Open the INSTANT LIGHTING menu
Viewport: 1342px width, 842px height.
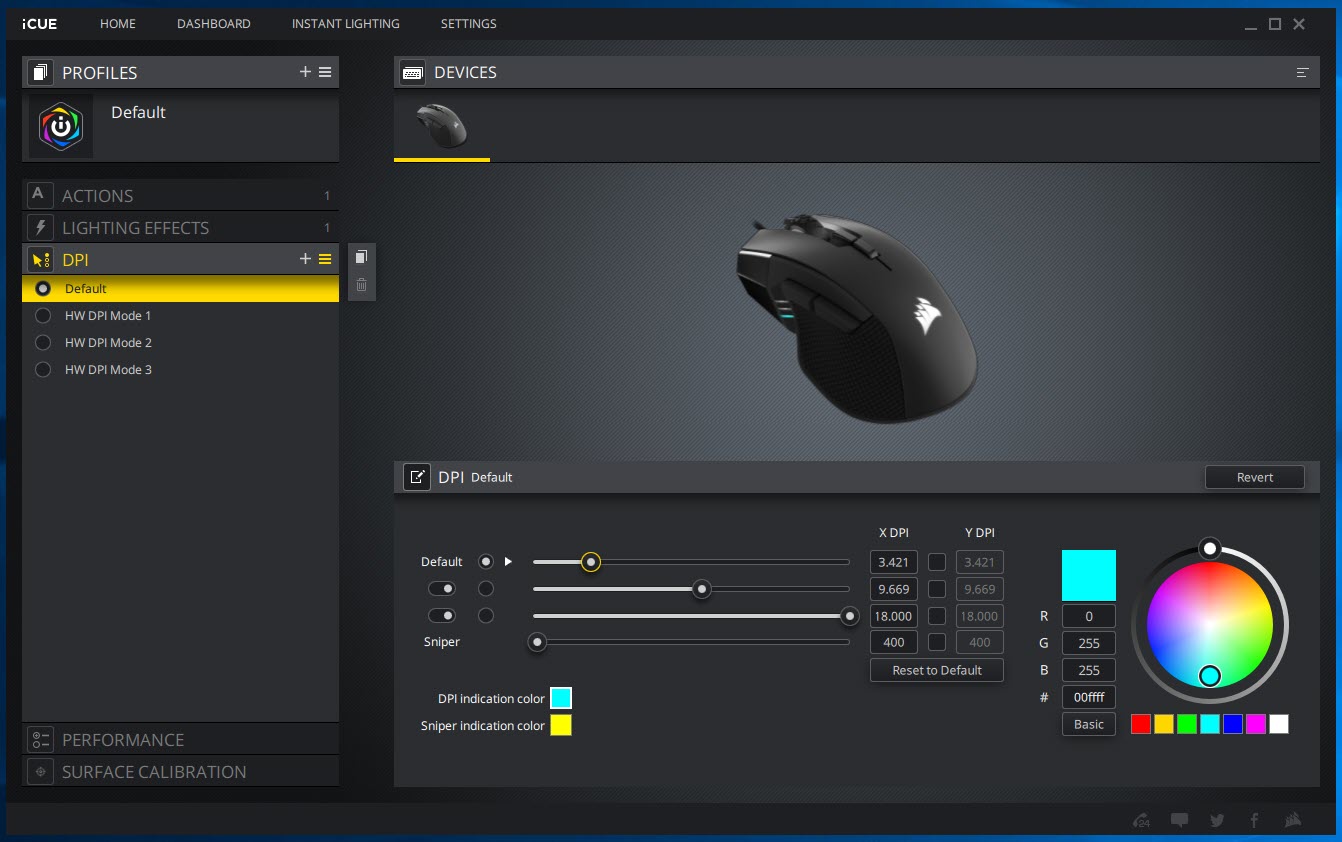coord(346,24)
